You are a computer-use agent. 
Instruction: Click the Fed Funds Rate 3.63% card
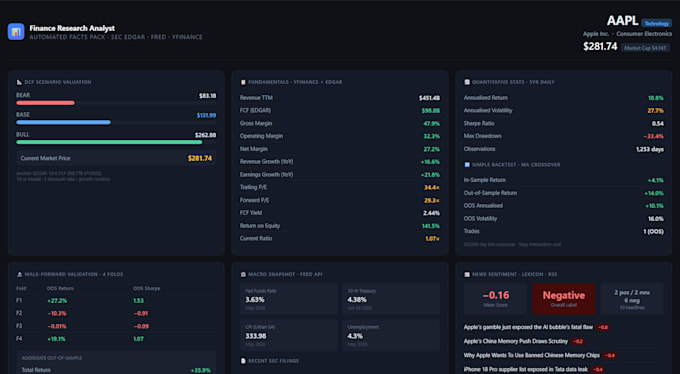[289, 299]
